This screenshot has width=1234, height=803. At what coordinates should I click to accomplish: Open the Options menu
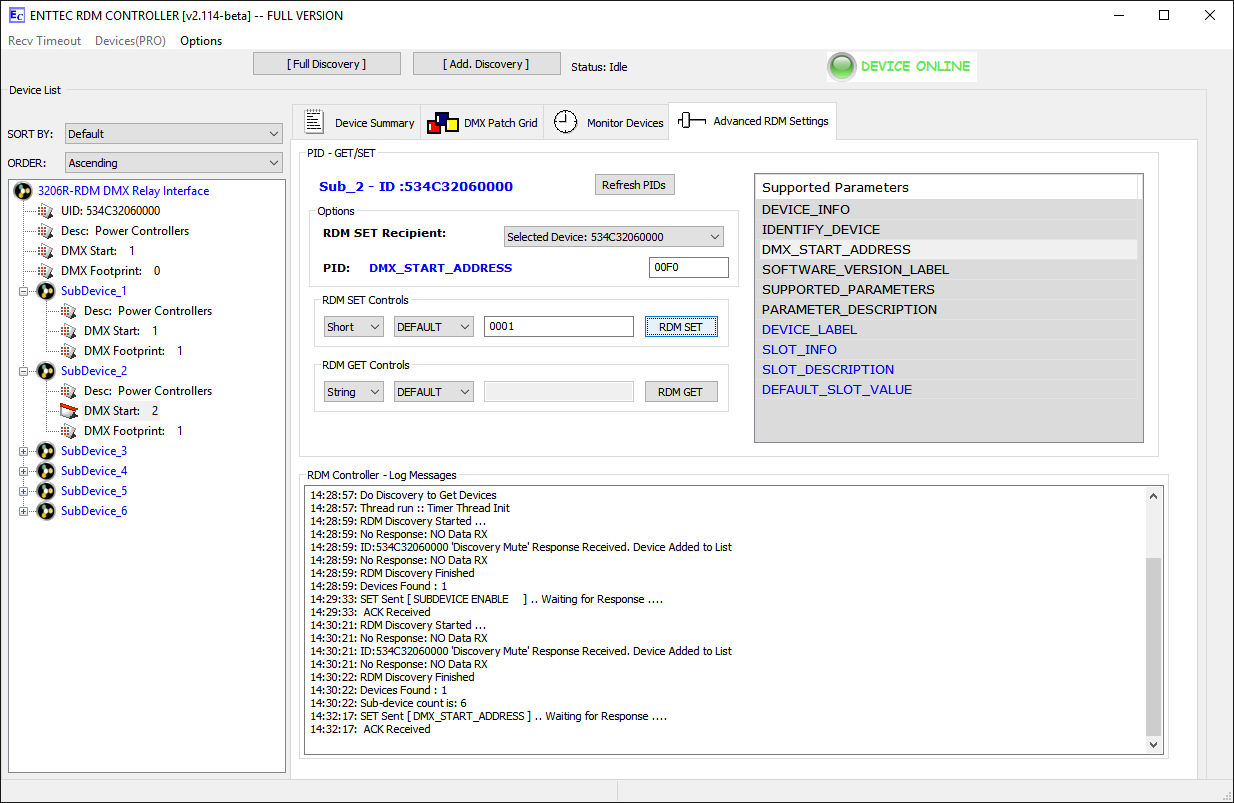(201, 41)
